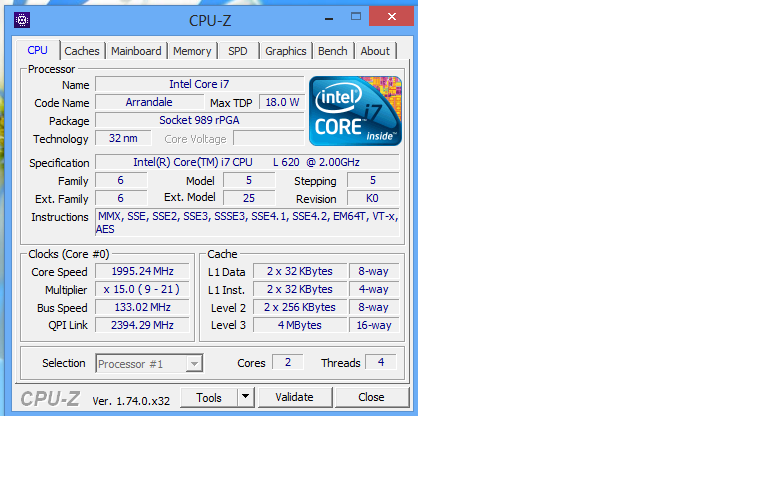Switch to the CPU tab
Screen dimensions: 768x480
38,50
